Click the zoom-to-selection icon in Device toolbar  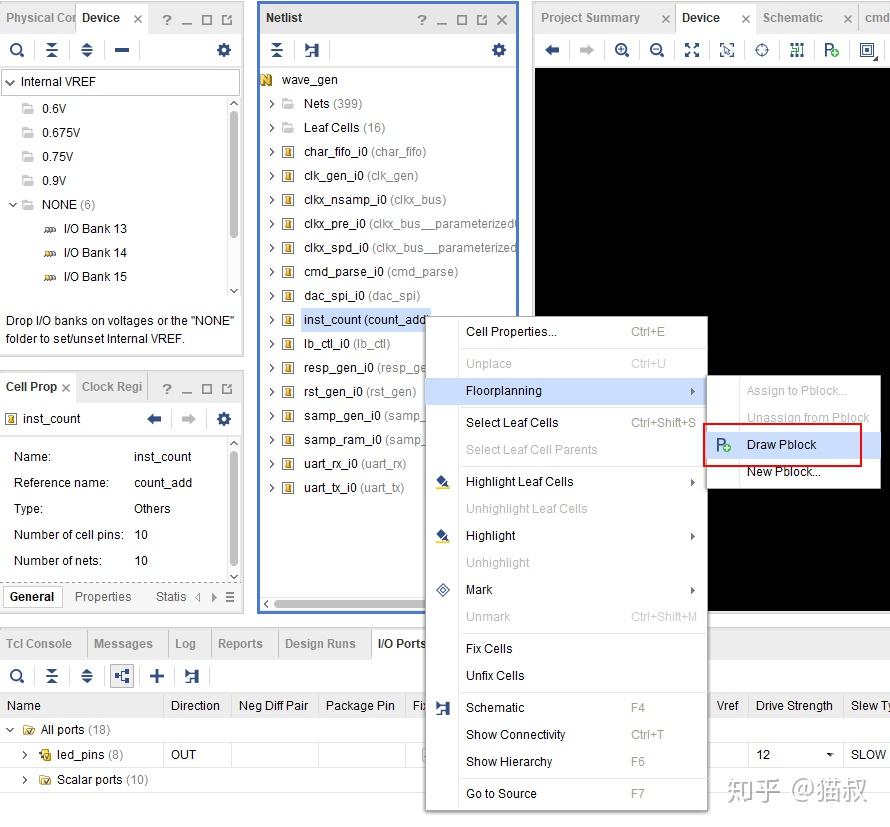[727, 50]
